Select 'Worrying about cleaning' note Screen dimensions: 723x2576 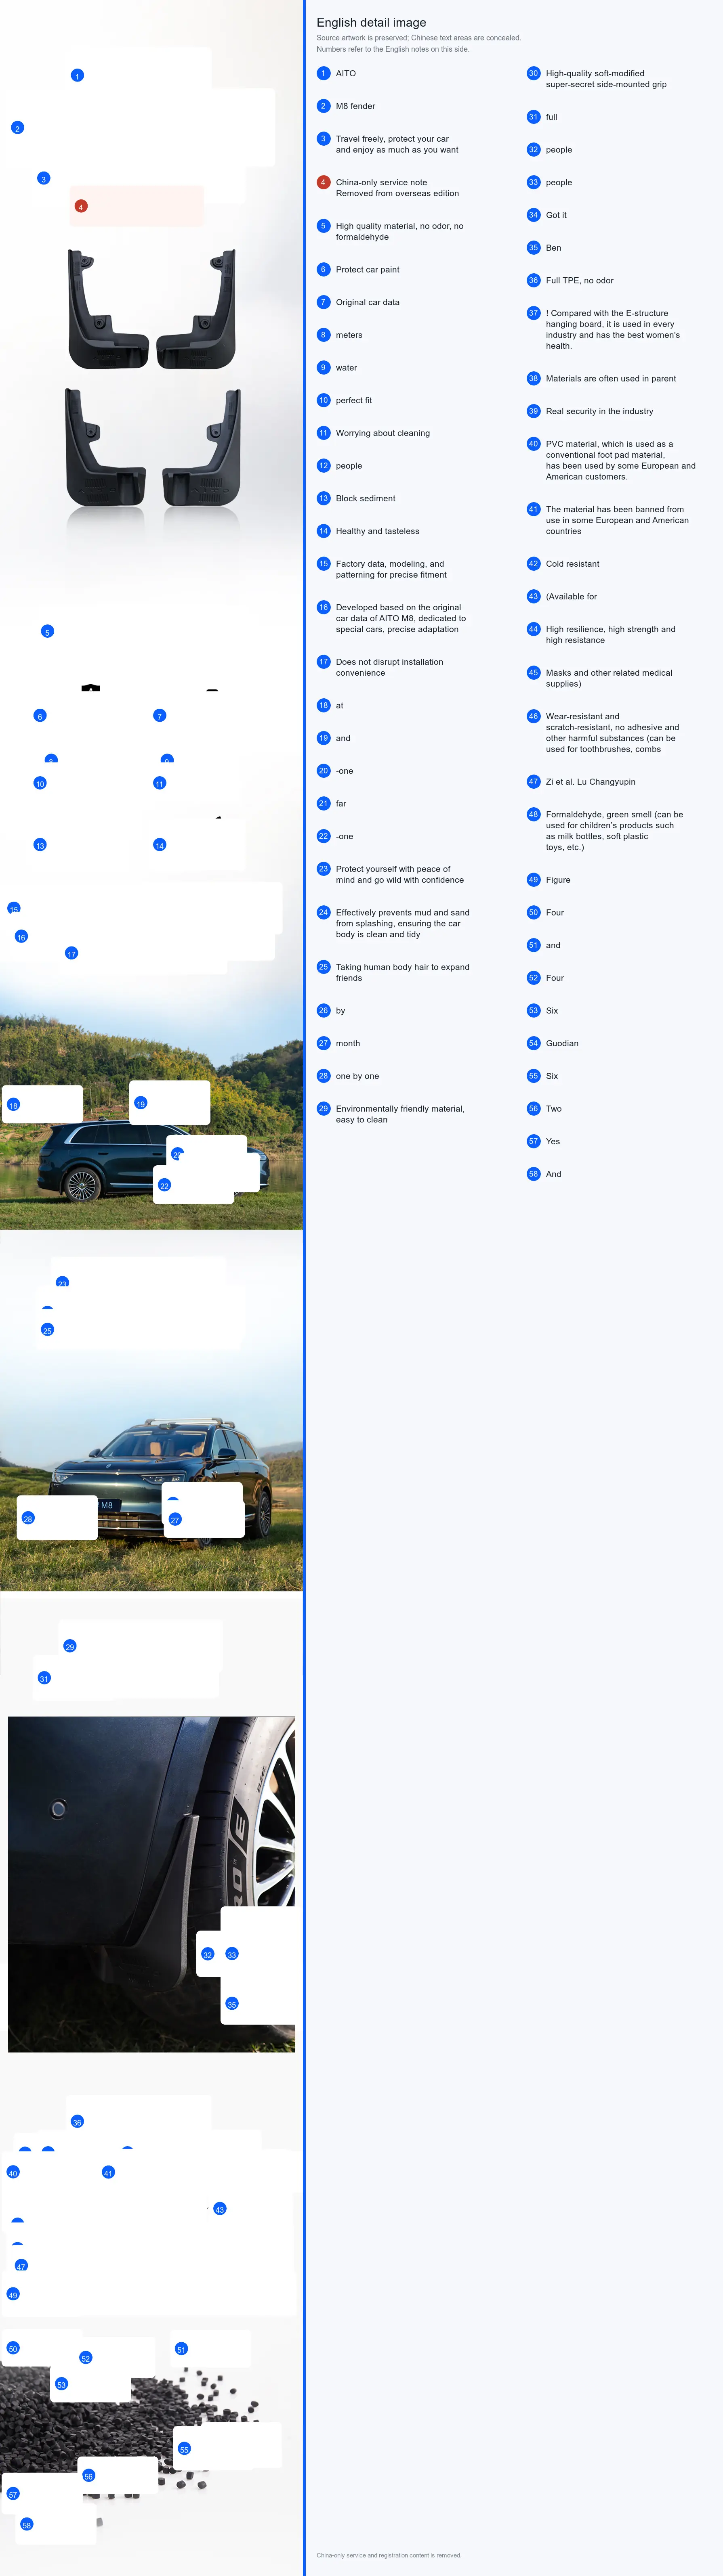click(382, 433)
